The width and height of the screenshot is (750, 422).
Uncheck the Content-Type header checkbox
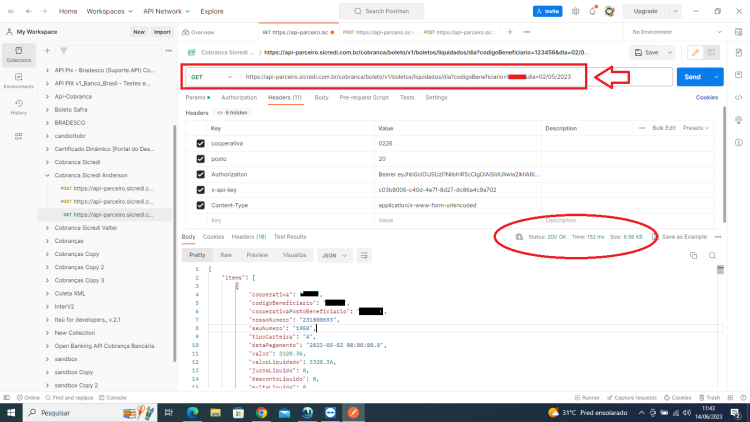pyautogui.click(x=200, y=205)
